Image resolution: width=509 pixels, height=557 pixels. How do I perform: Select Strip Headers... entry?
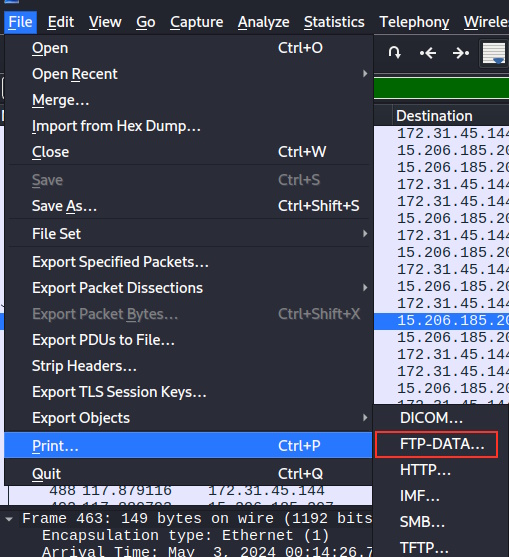188,366
